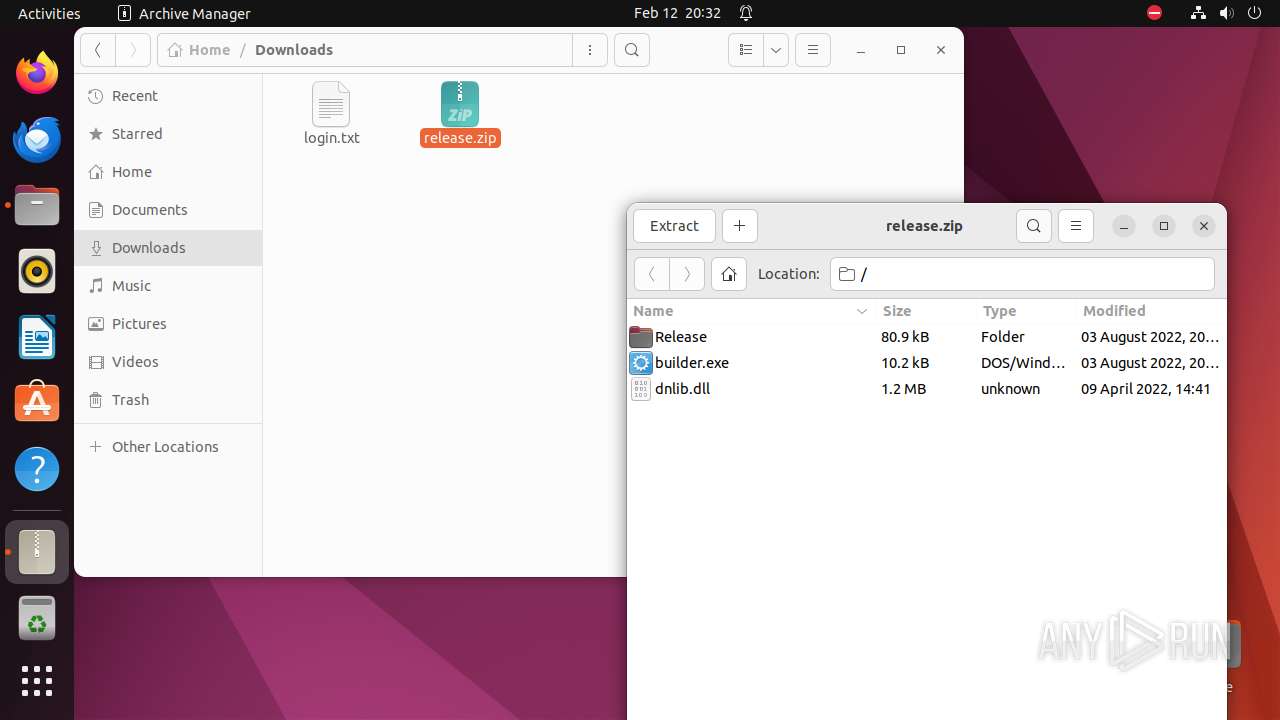Open Music in Files sidebar
This screenshot has height=720, width=1280.
(168, 286)
